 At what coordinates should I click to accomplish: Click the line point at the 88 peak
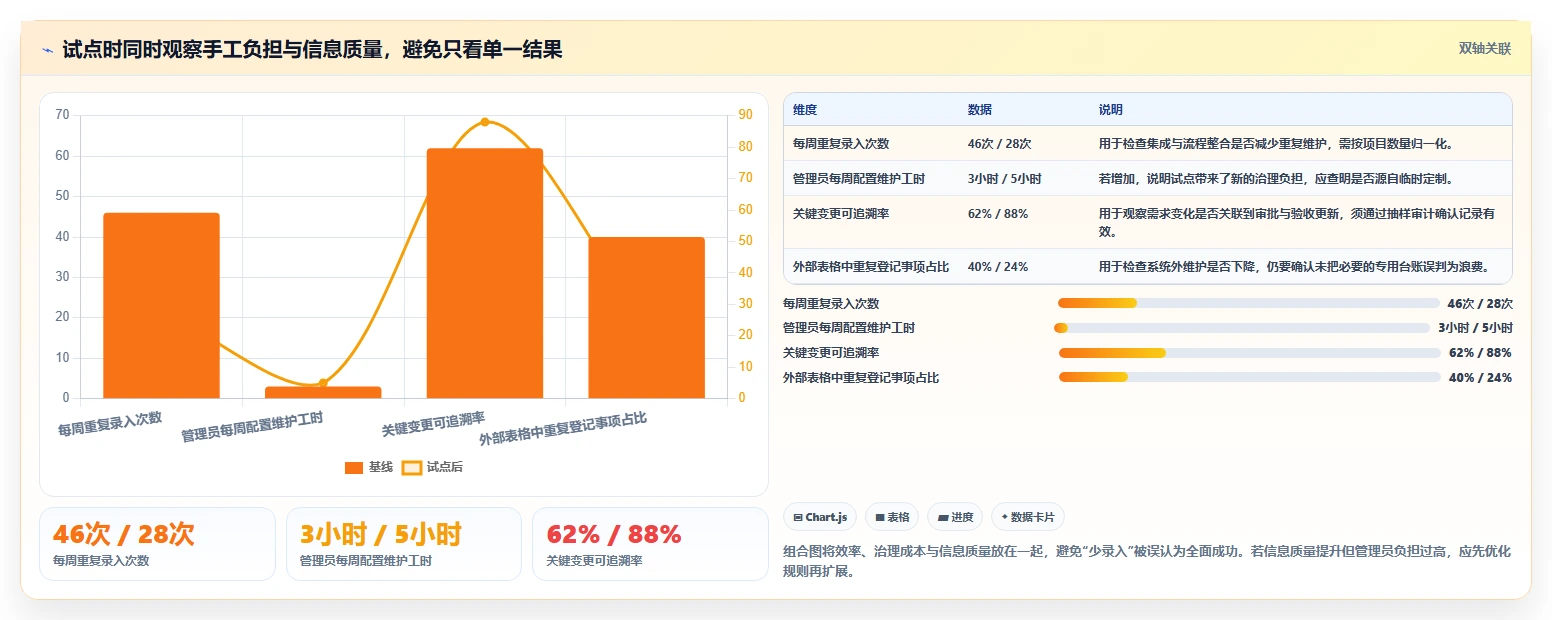coord(485,122)
